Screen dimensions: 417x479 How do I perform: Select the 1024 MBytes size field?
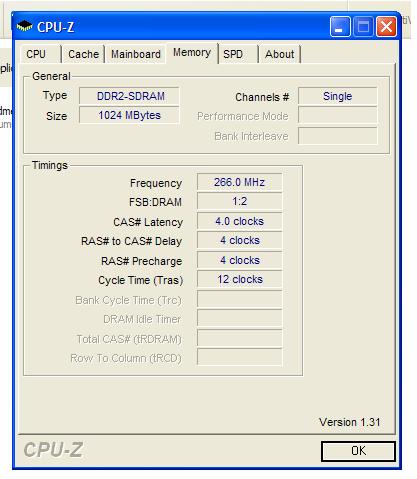click(129, 115)
